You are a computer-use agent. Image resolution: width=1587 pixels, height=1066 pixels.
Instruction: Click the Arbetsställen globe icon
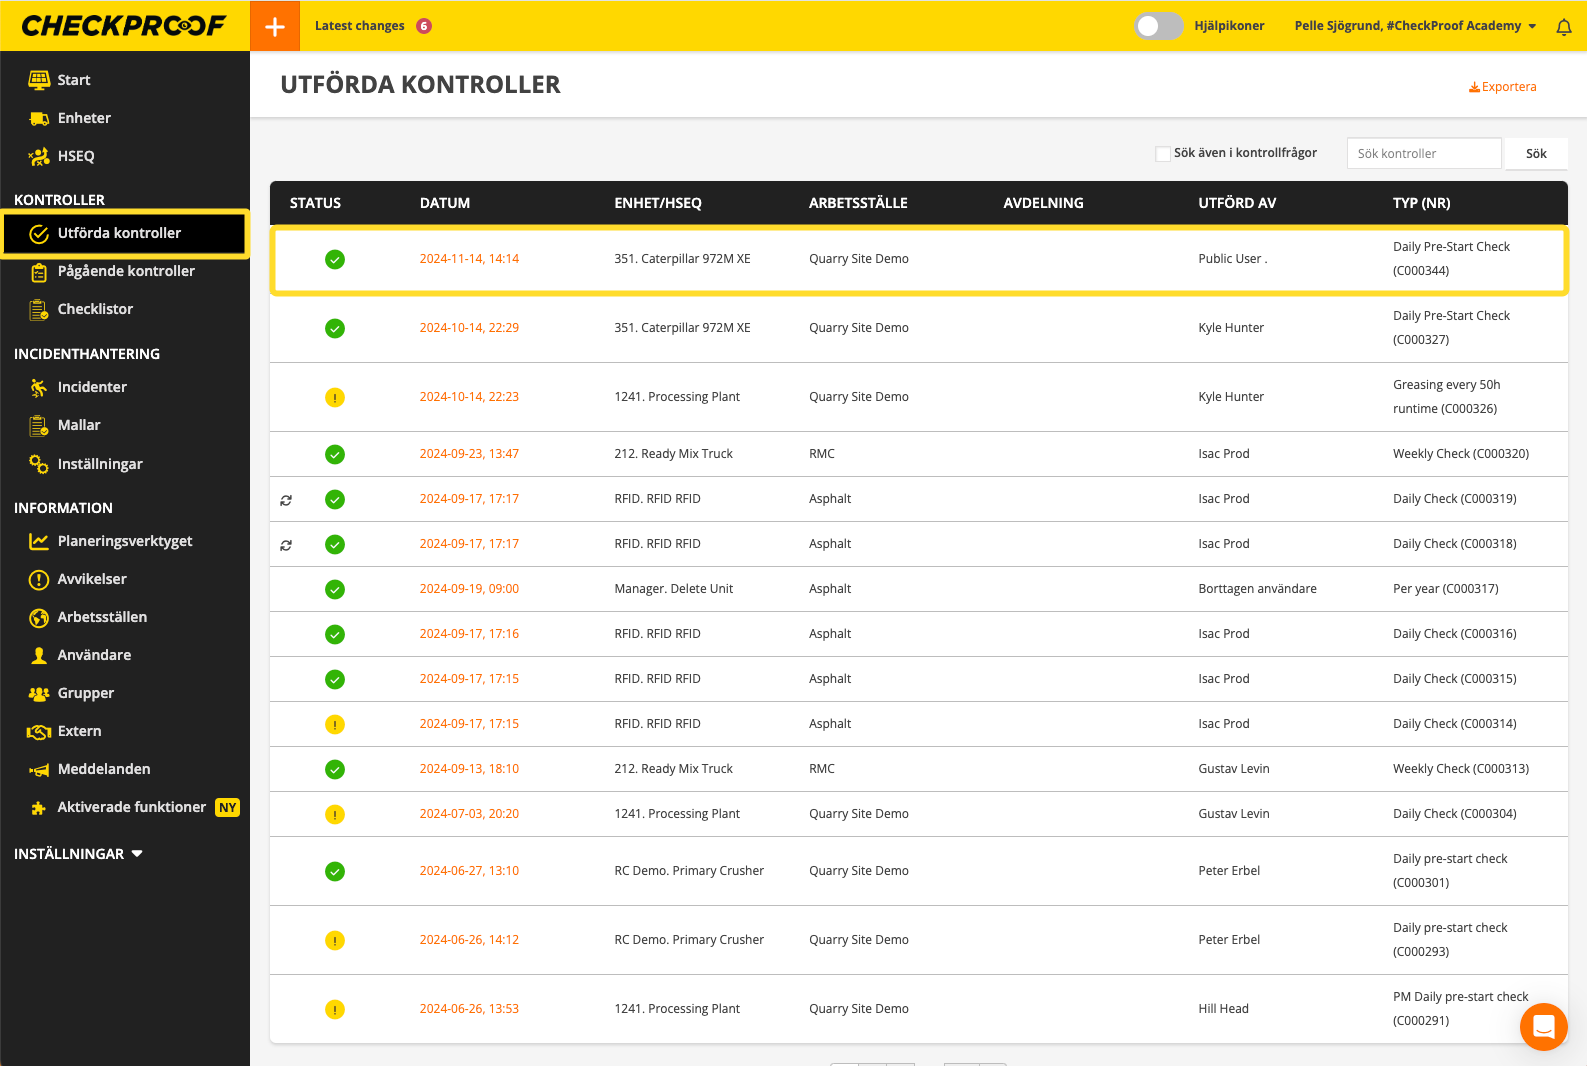pos(39,617)
